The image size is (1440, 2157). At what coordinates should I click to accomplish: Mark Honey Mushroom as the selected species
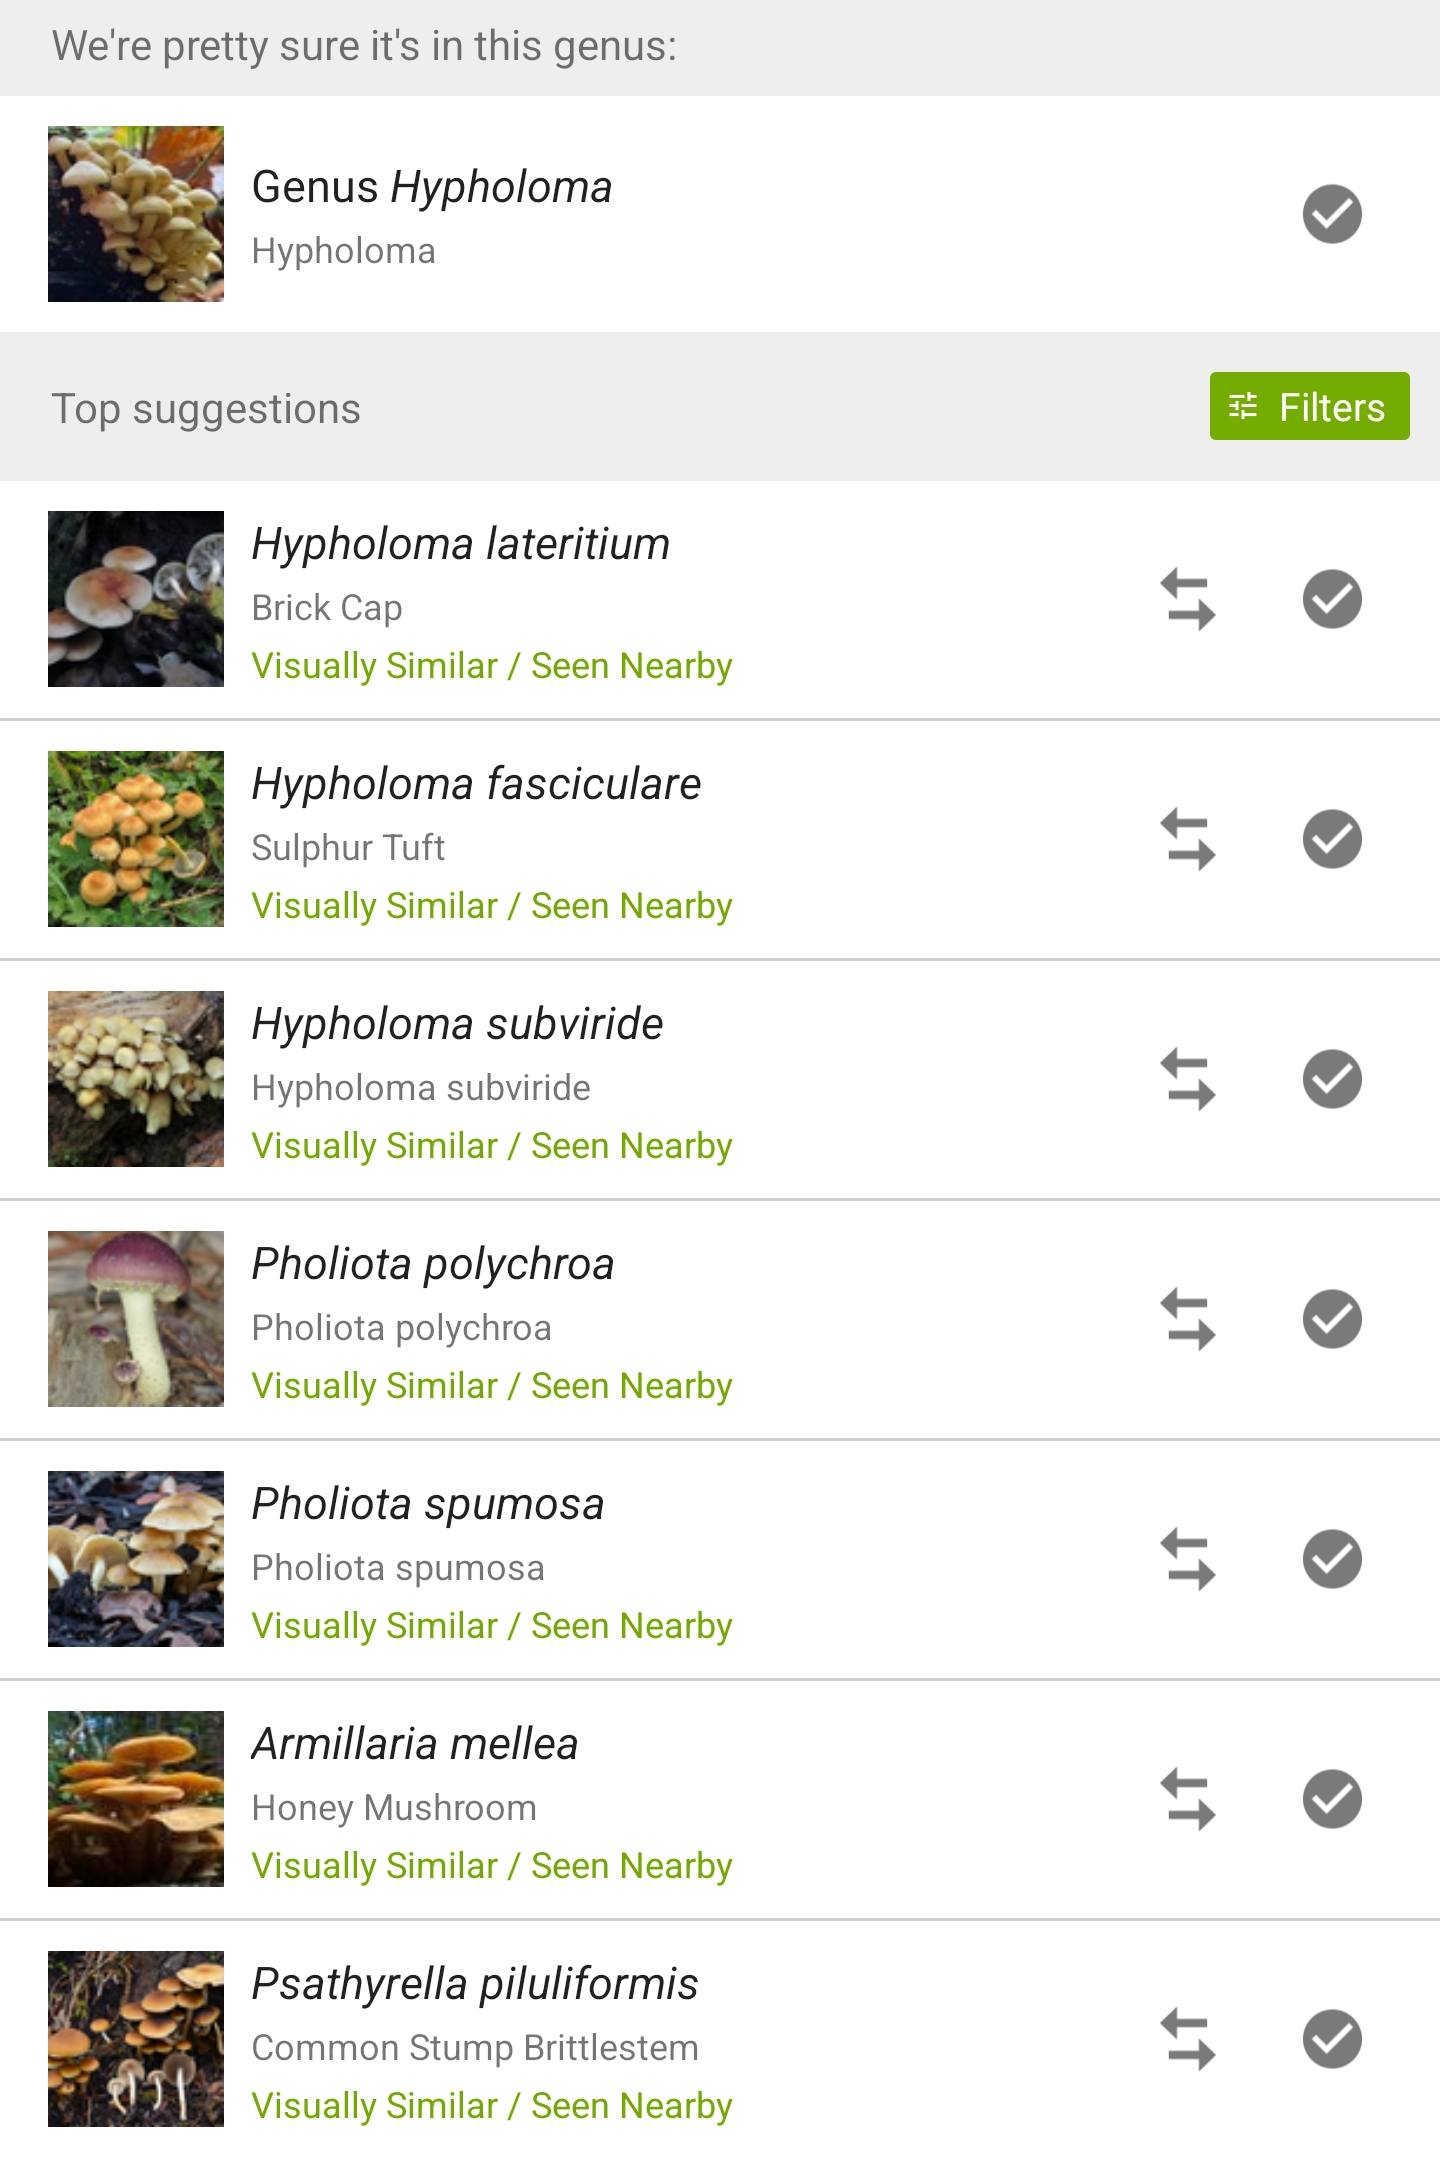click(1332, 1799)
